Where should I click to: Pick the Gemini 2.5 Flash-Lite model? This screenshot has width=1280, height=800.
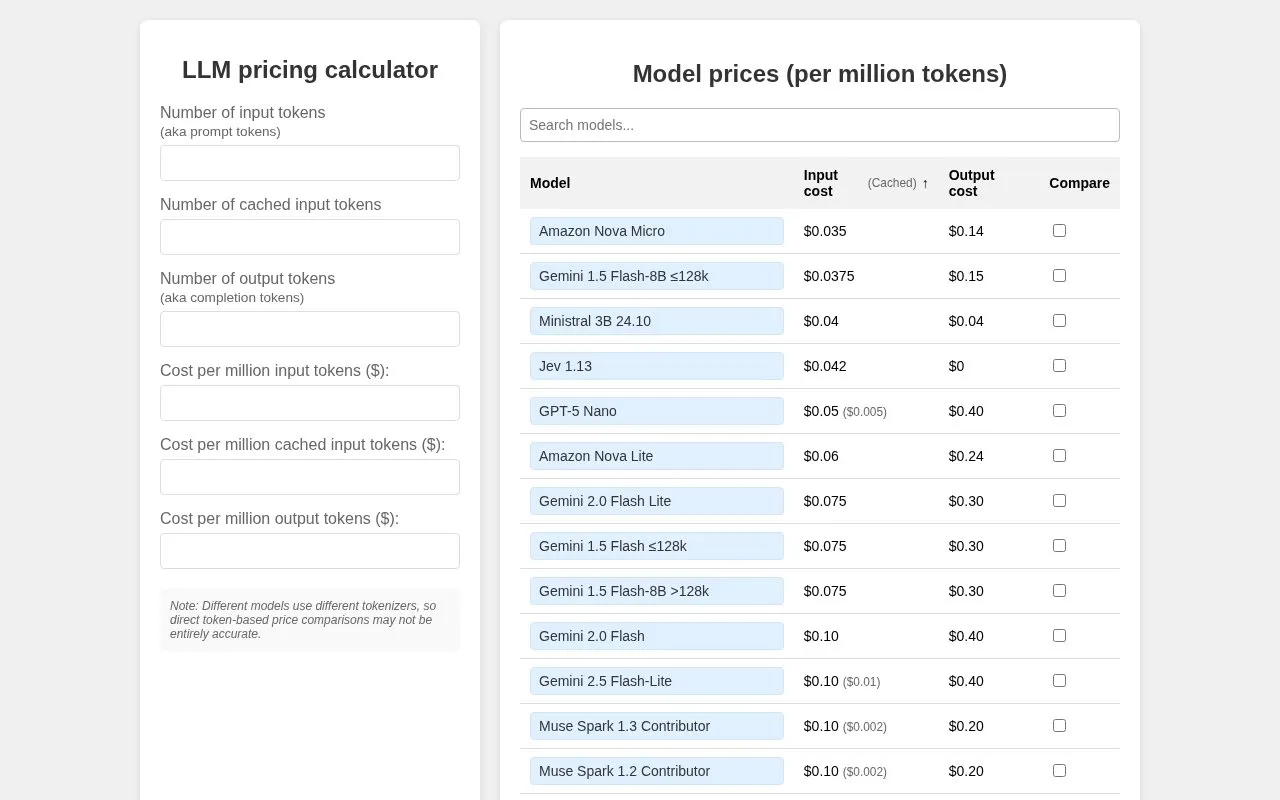point(657,681)
